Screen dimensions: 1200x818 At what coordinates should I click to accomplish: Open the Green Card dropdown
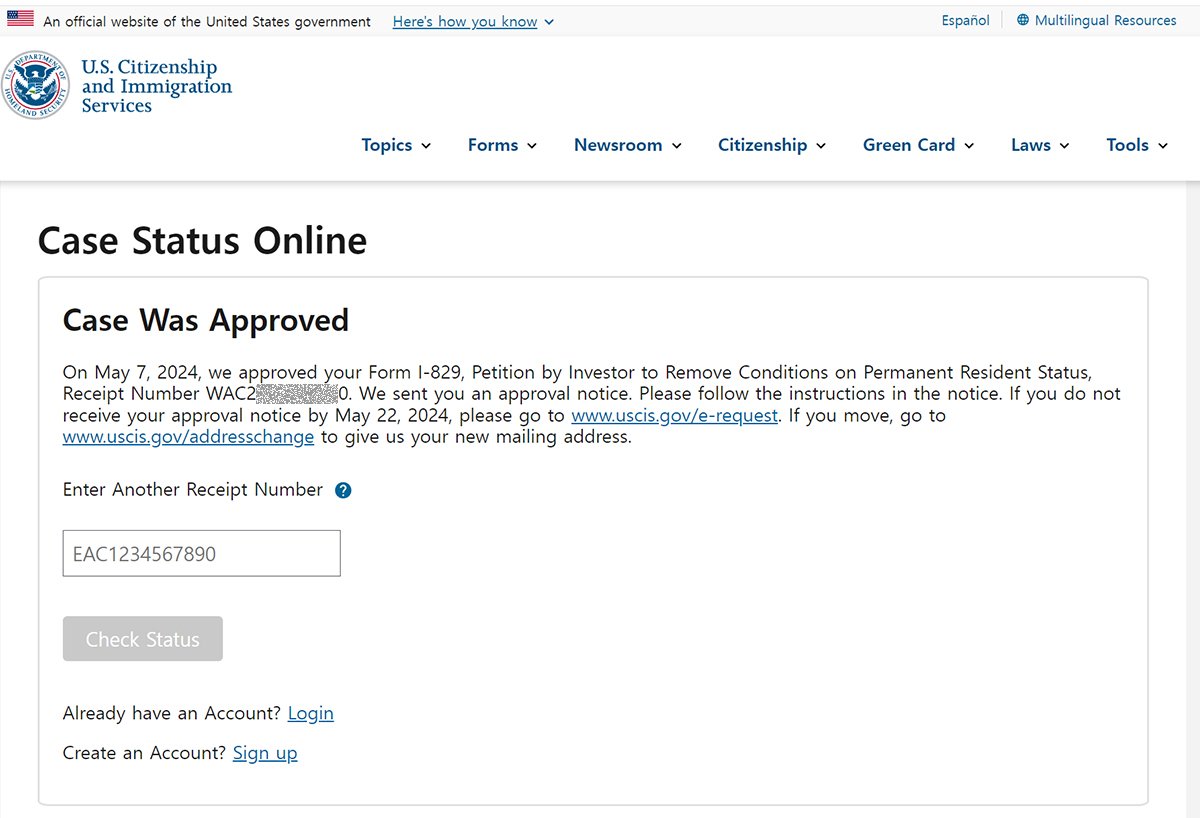tap(919, 145)
